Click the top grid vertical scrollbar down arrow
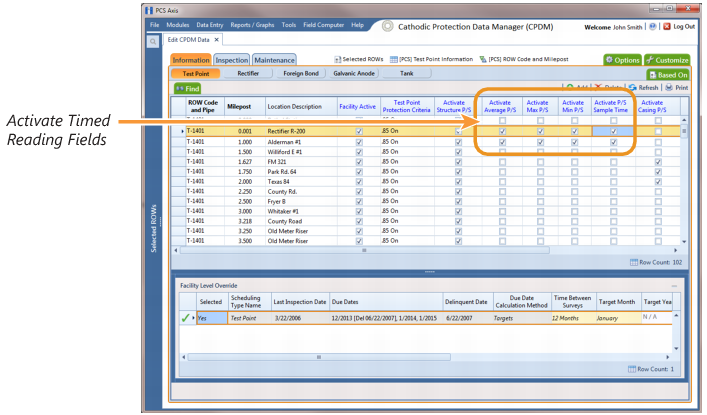The width and height of the screenshot is (707, 415). pos(684,242)
